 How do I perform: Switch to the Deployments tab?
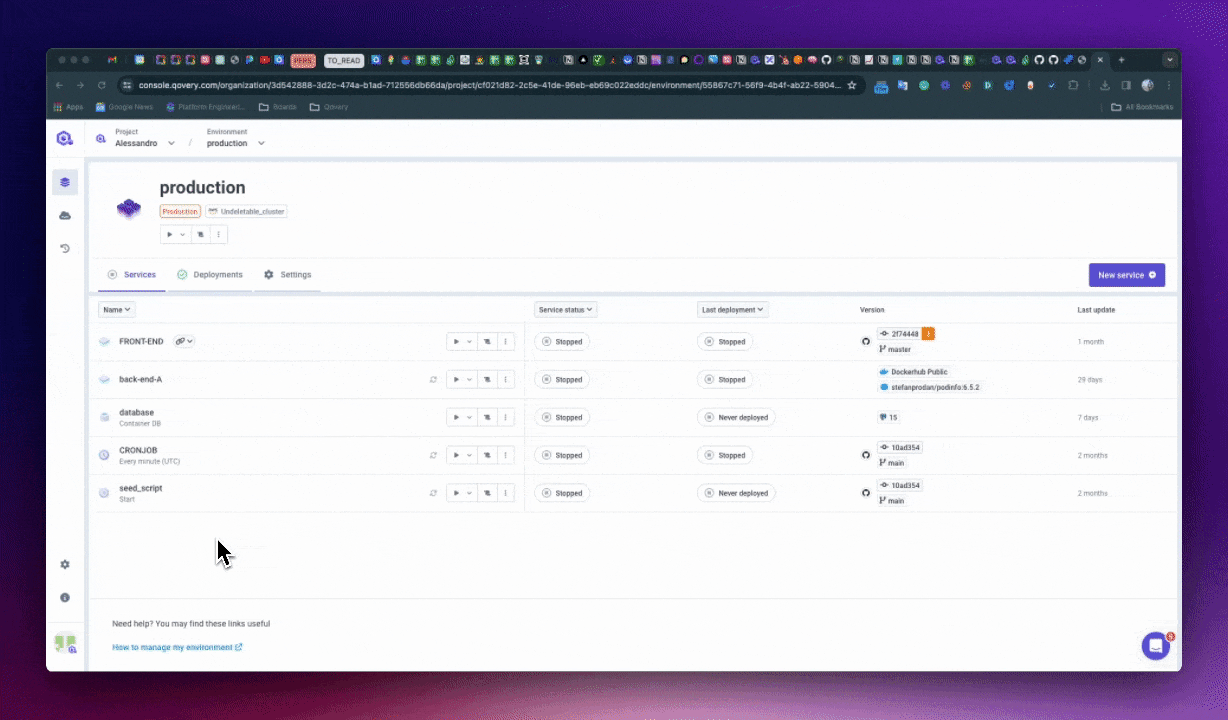pyautogui.click(x=210, y=274)
